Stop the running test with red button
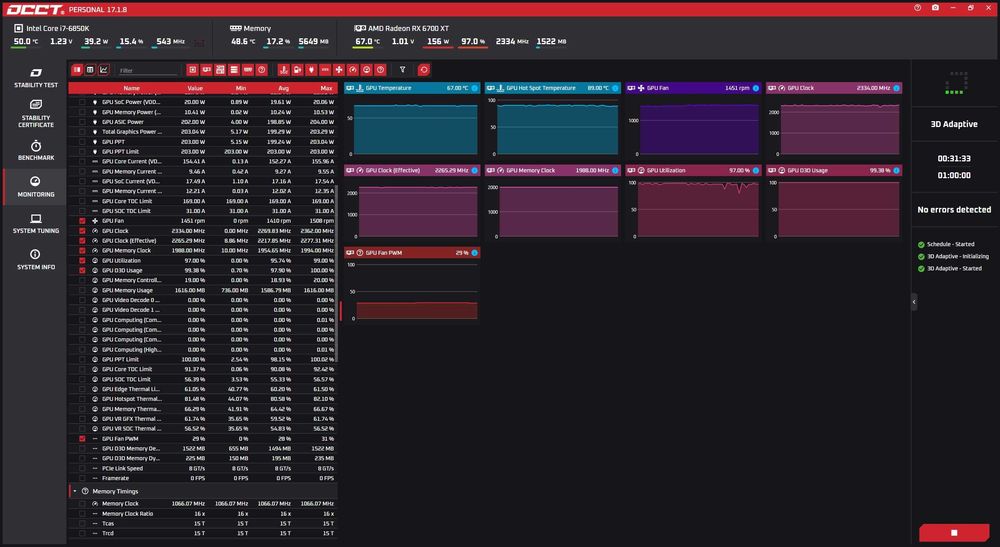Image resolution: width=1000 pixels, height=547 pixels. coord(954,532)
